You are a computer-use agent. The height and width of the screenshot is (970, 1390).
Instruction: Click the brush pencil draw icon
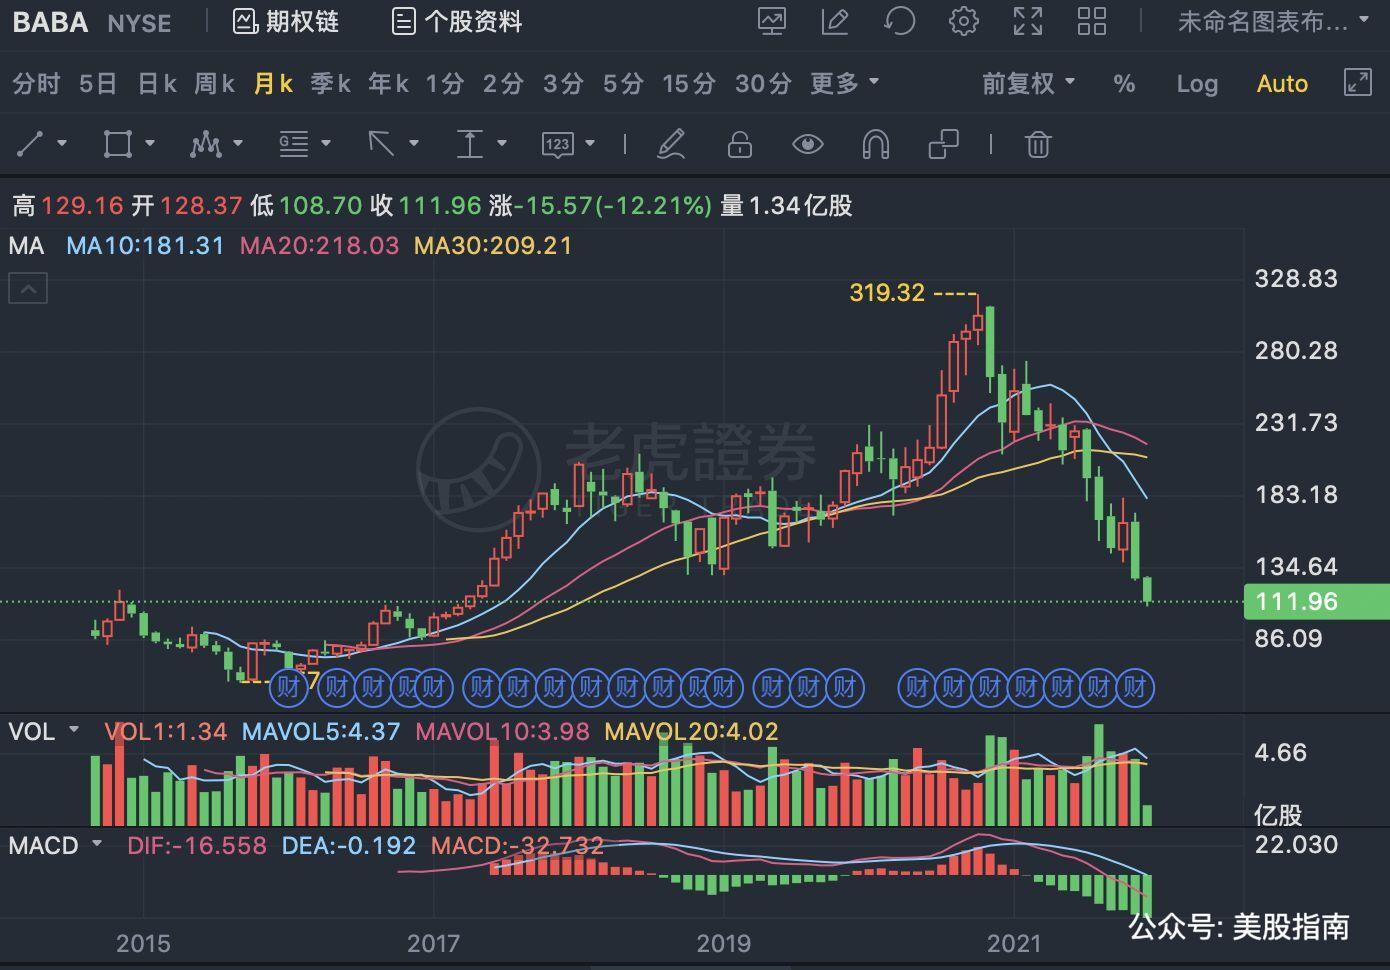671,145
